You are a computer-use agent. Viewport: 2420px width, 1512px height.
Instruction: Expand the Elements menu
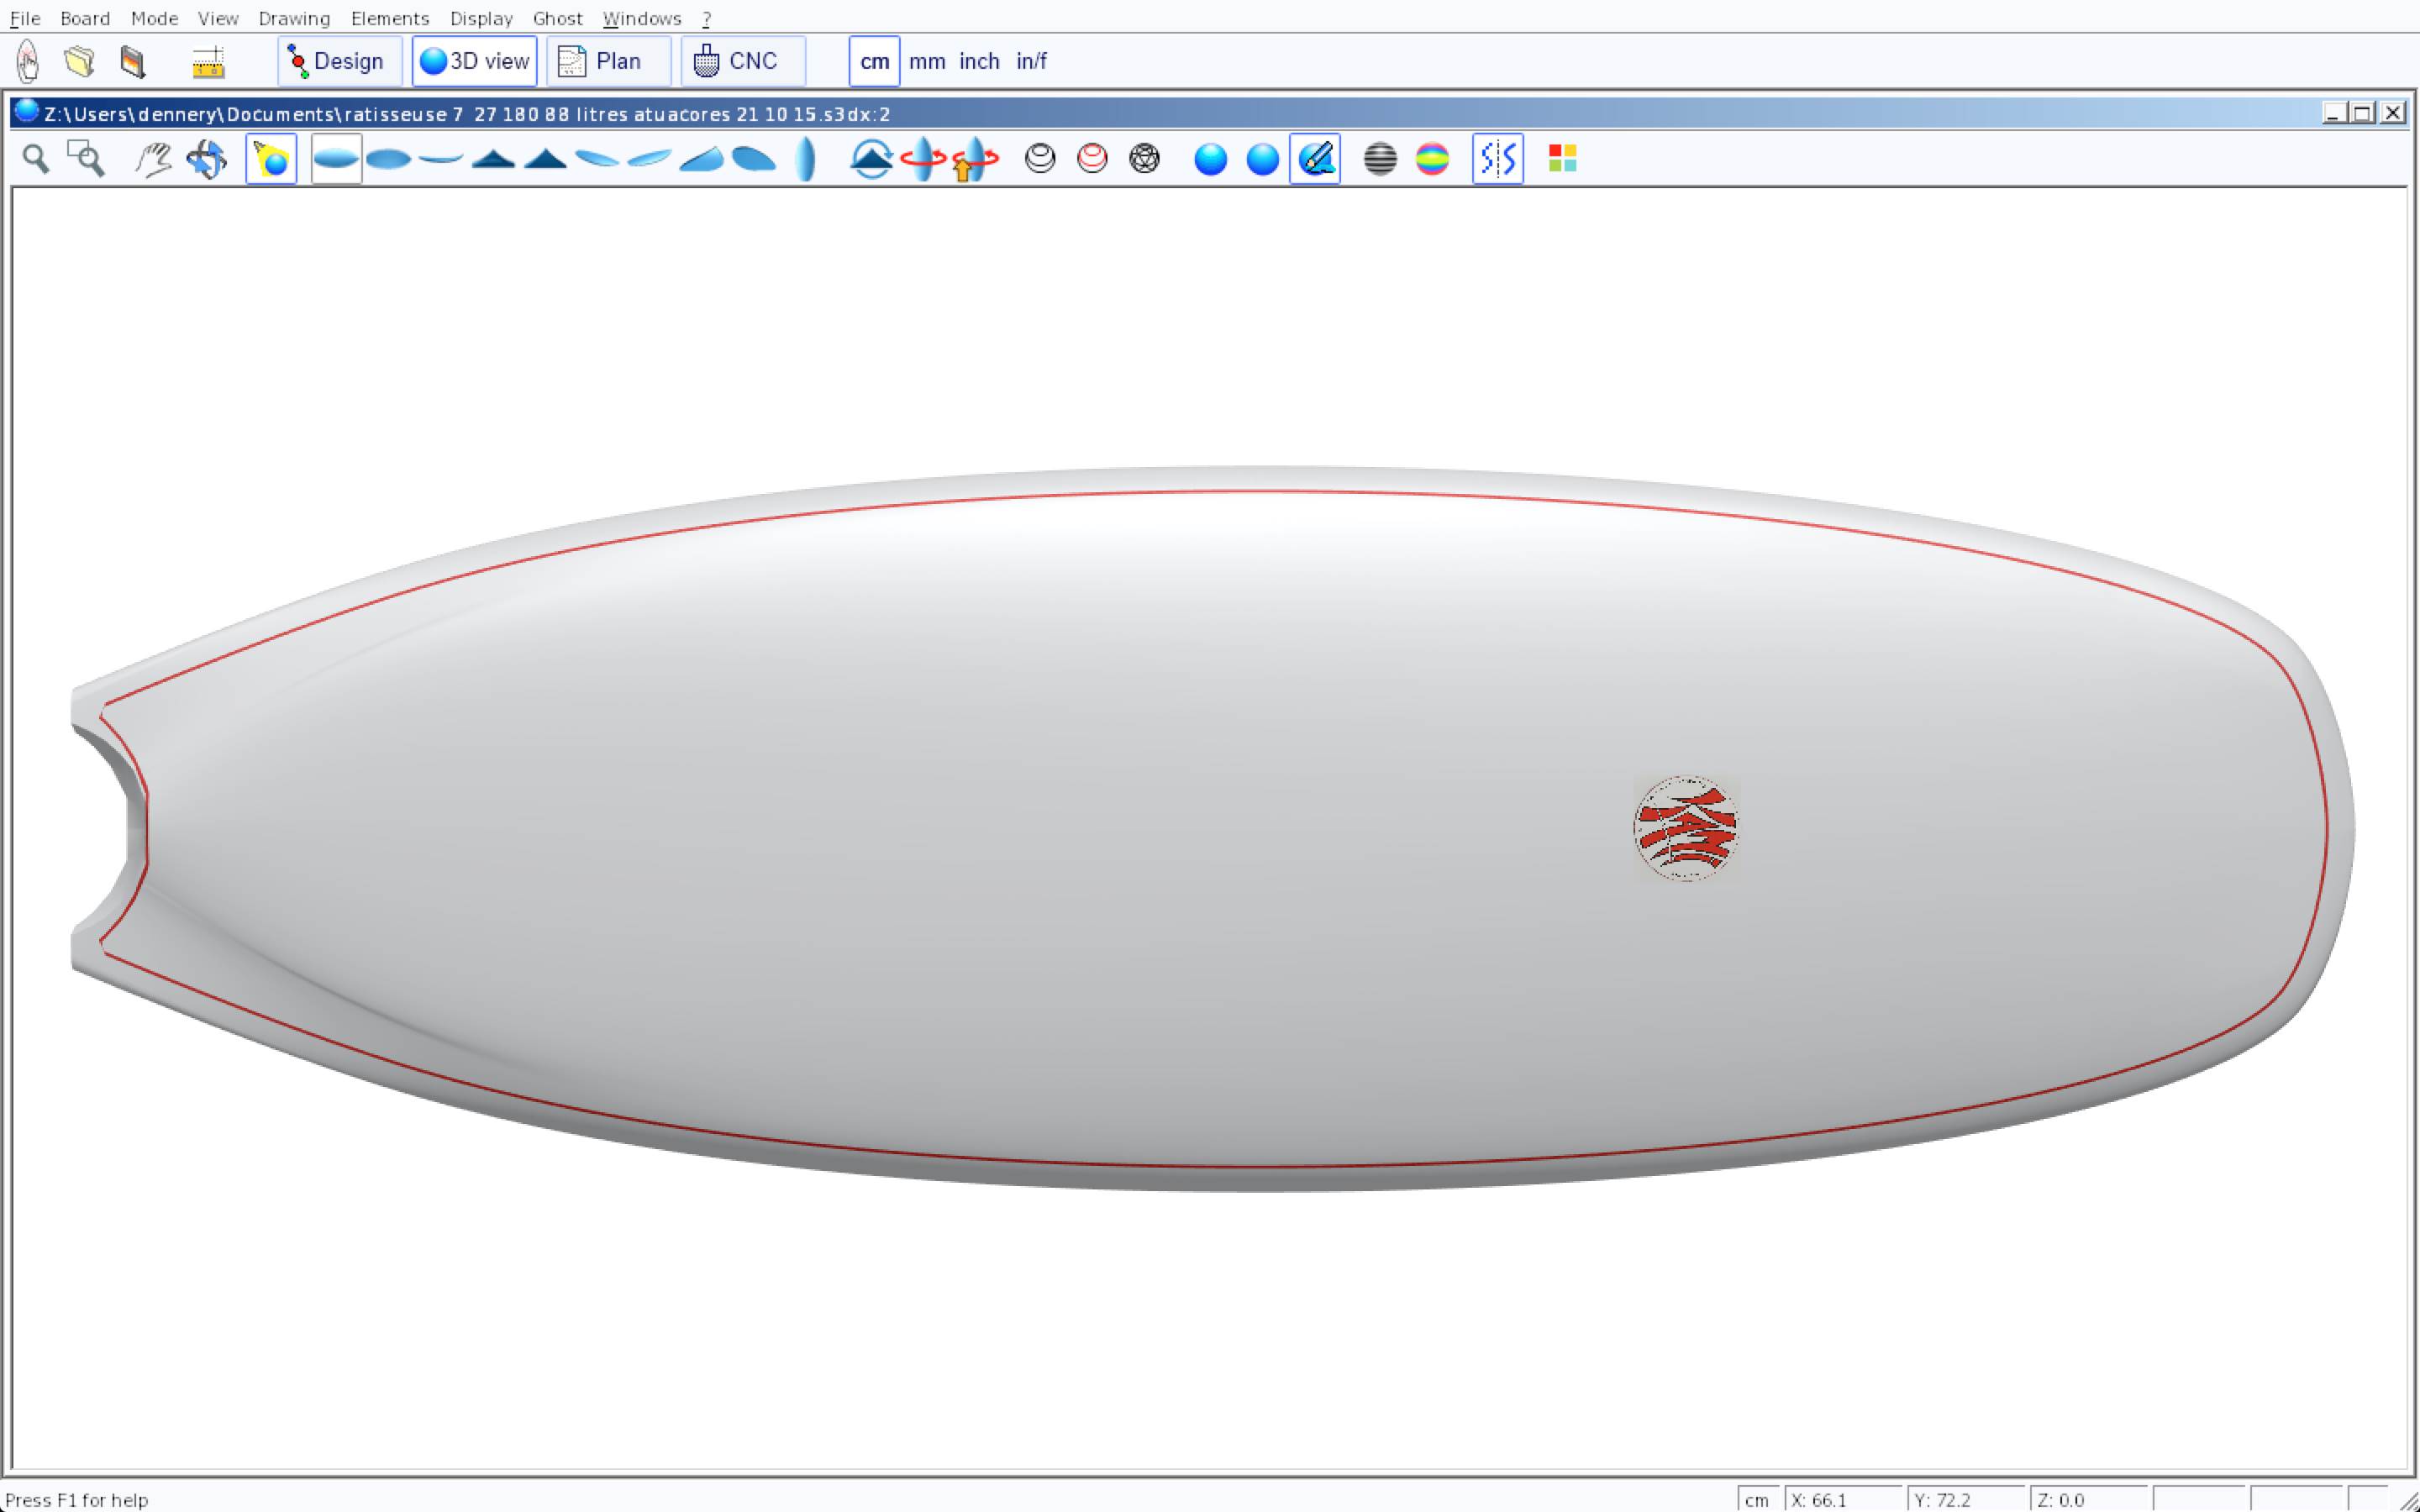[389, 18]
